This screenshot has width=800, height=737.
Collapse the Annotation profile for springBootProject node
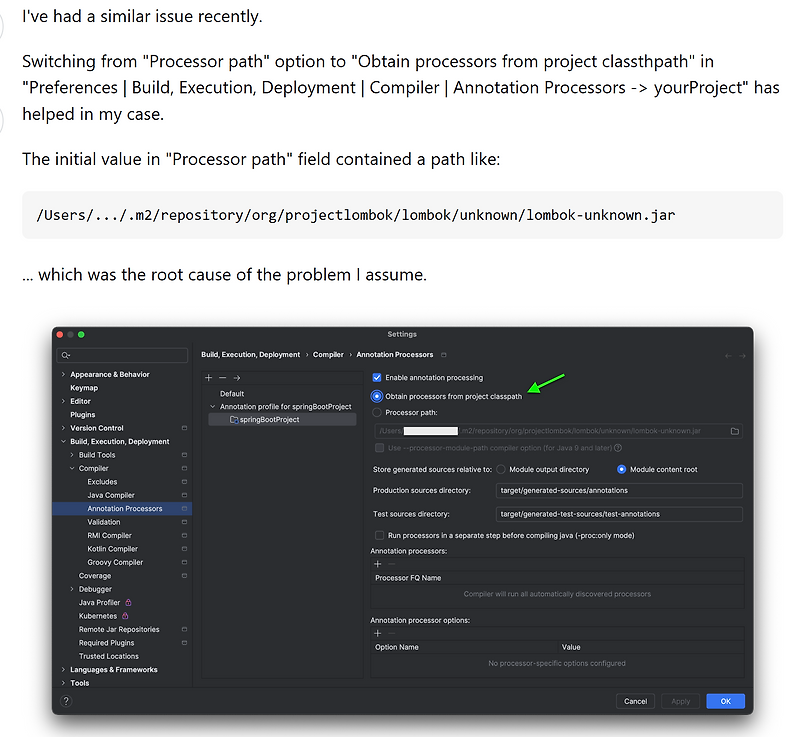tap(211, 406)
